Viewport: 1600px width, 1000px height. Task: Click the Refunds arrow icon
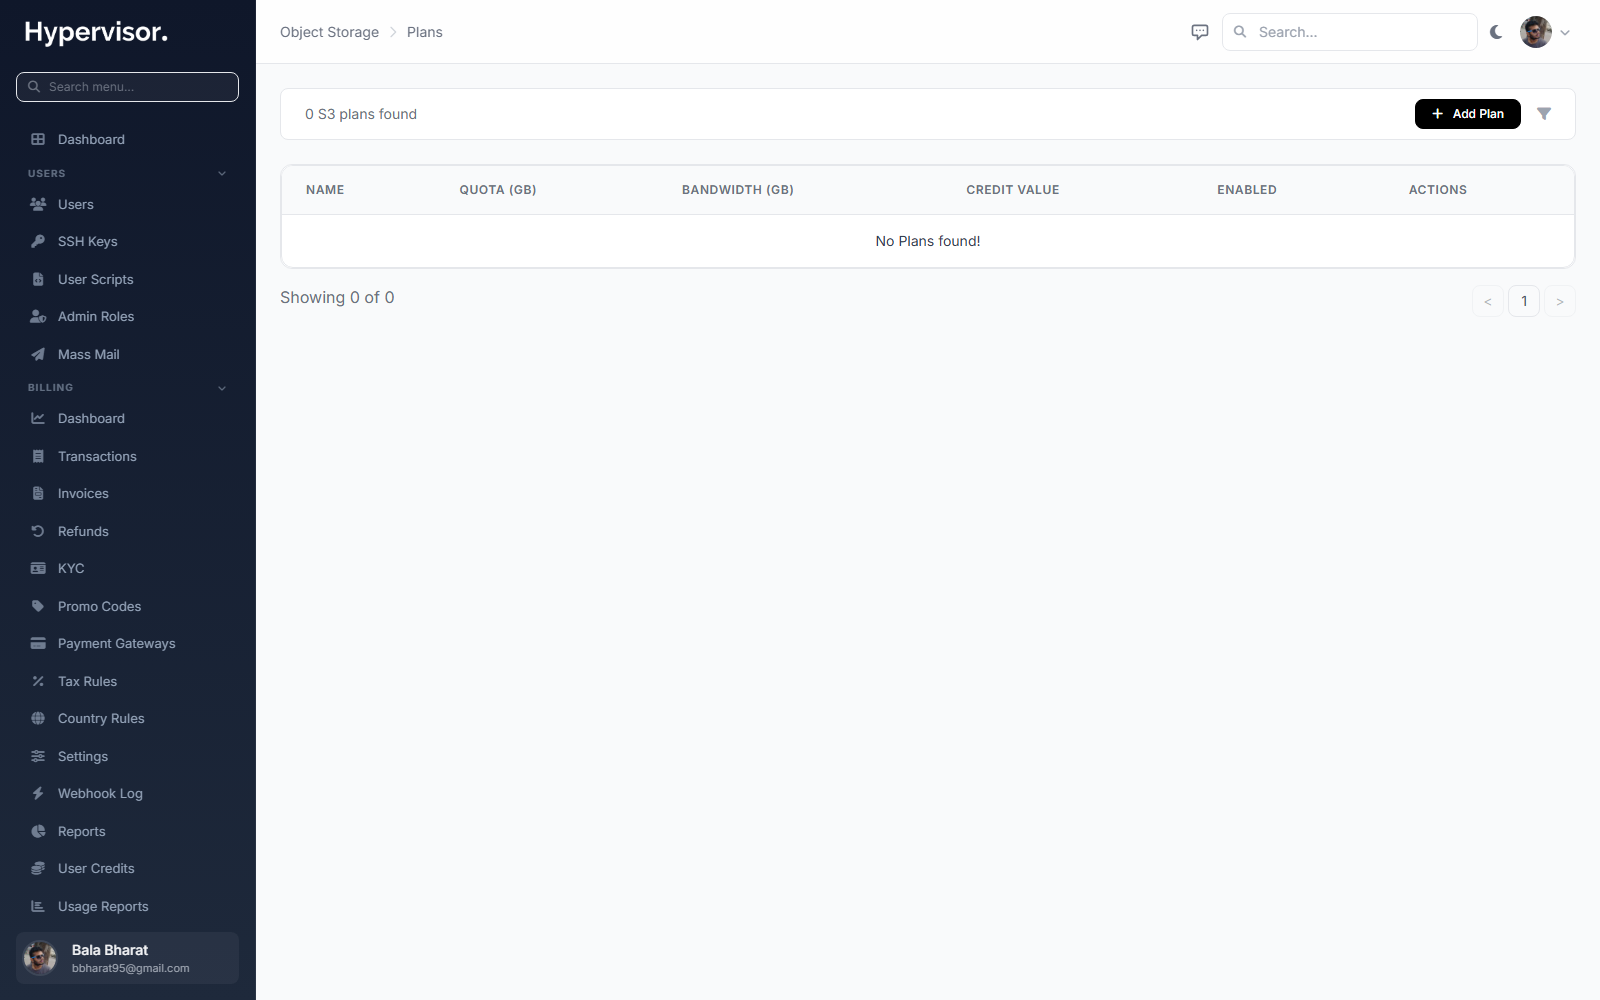38,531
